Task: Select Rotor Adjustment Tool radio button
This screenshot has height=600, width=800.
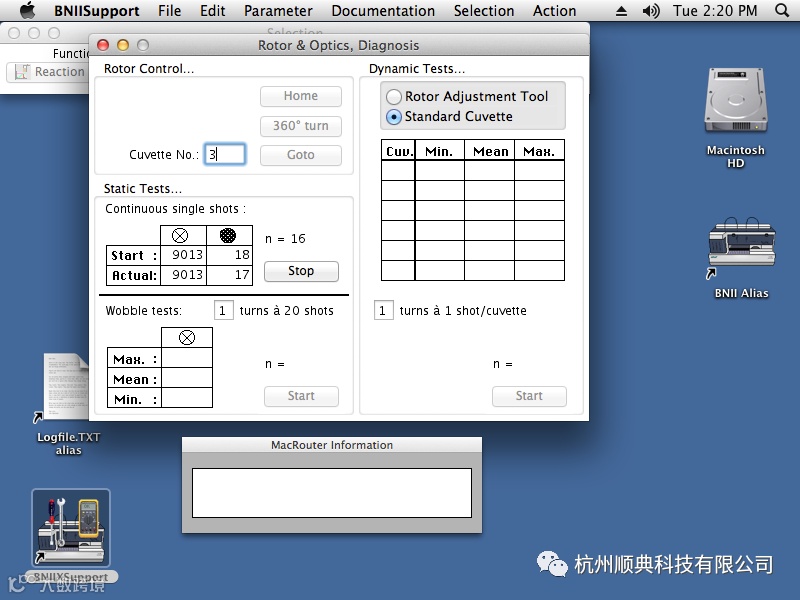Action: click(394, 97)
